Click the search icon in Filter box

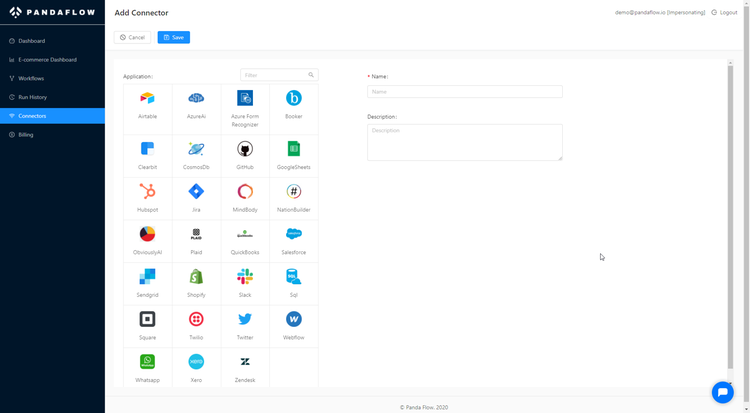pos(311,75)
